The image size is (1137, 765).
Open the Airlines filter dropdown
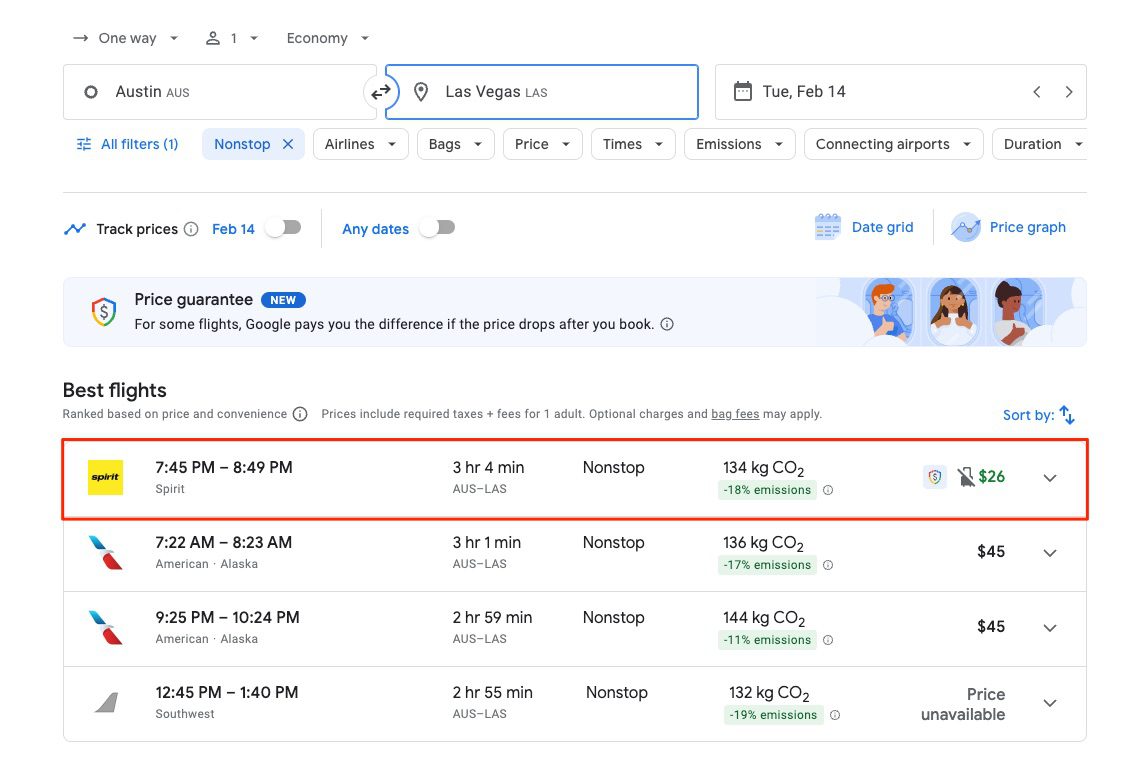click(x=360, y=143)
